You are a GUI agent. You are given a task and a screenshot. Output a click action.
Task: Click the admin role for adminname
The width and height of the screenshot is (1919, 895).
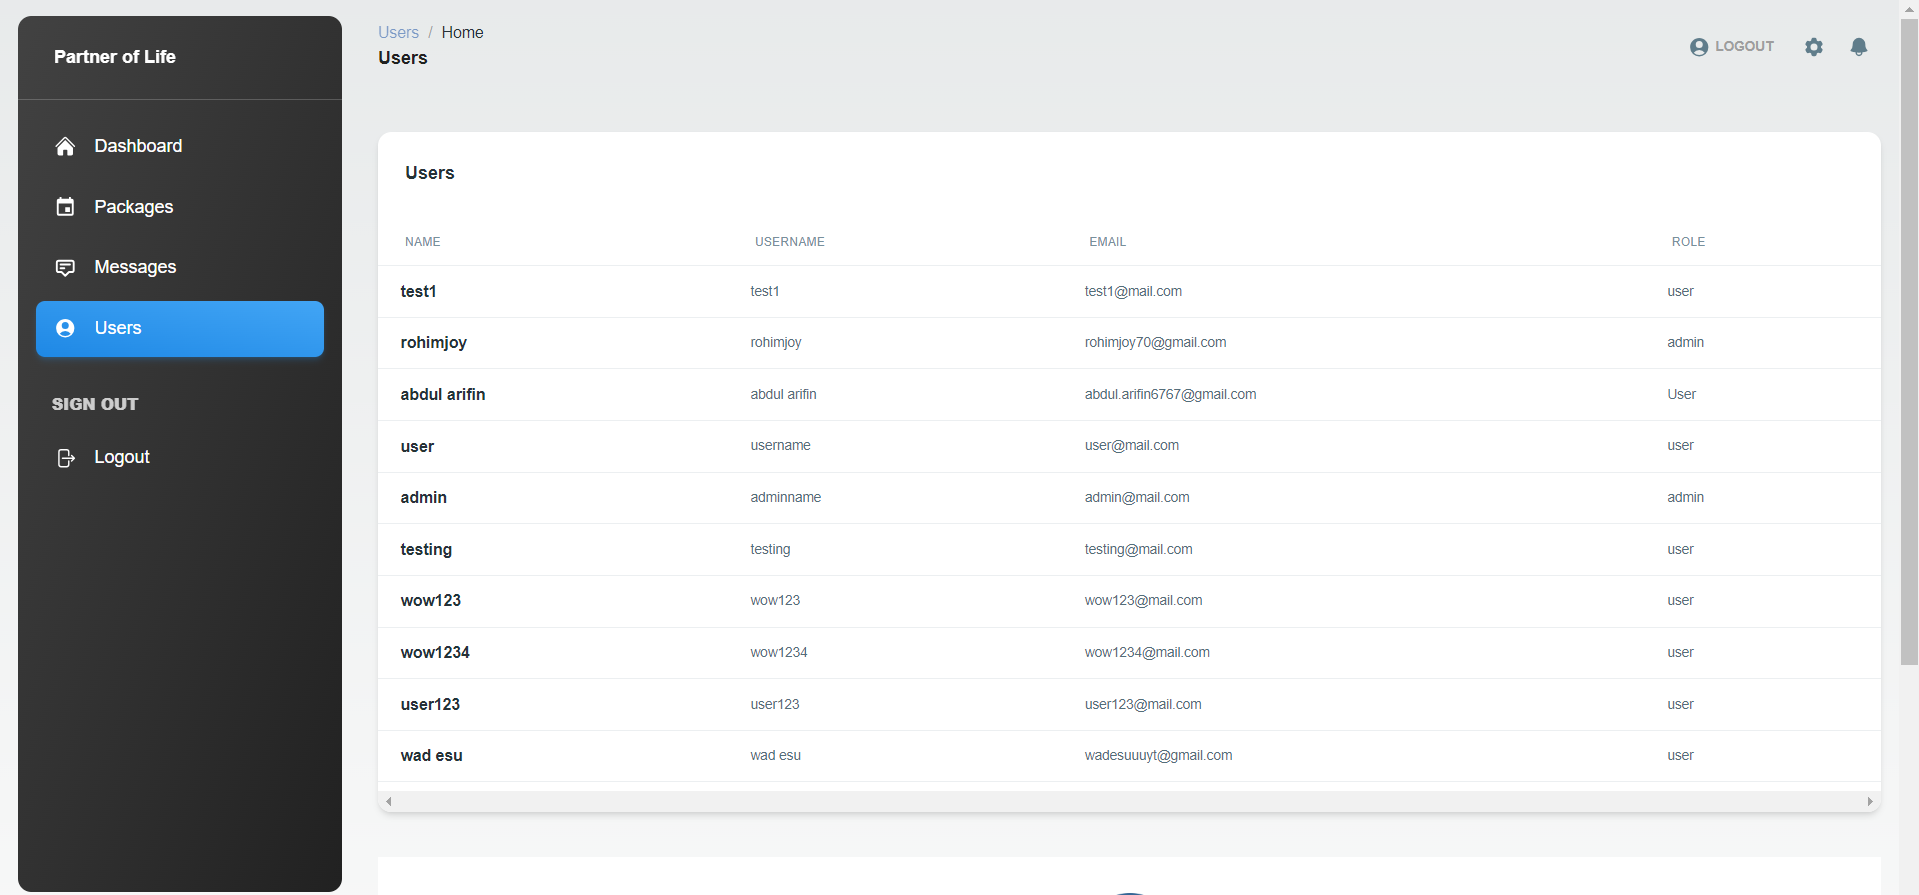click(1685, 497)
